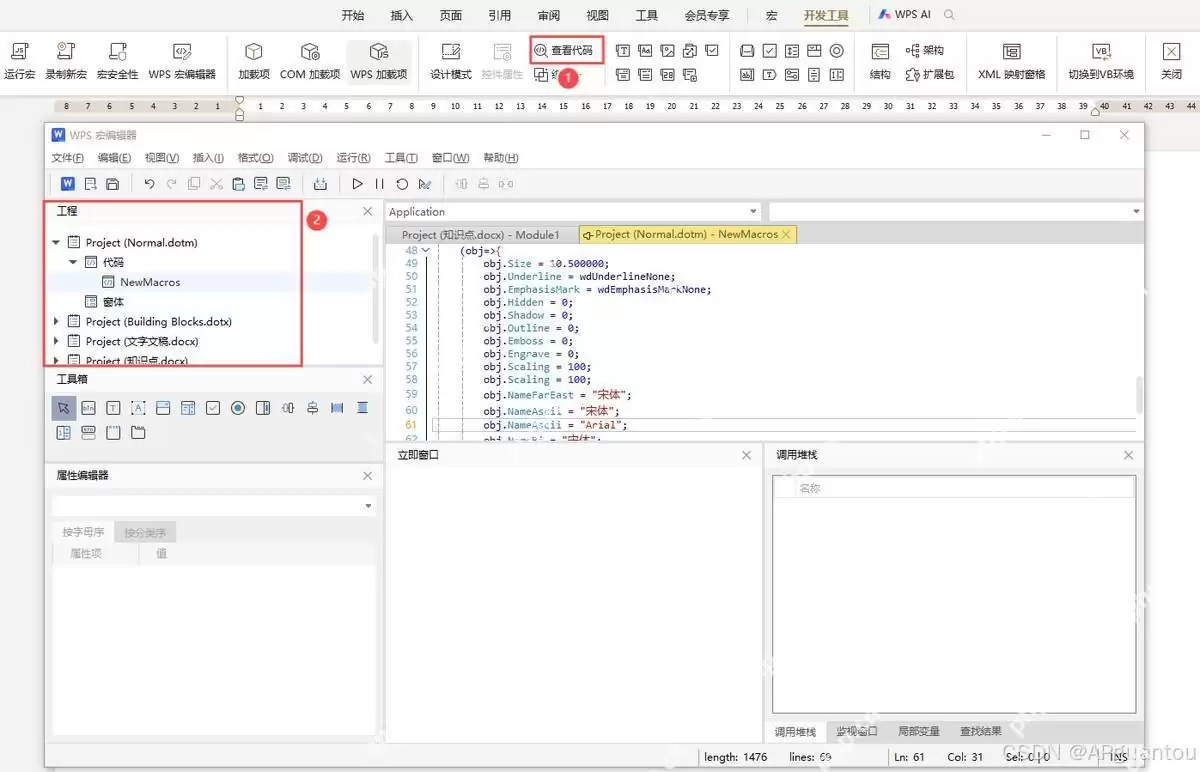The width and height of the screenshot is (1200, 772).
Task: Open Macro Security (宏安全性) settings
Action: (x=118, y=60)
